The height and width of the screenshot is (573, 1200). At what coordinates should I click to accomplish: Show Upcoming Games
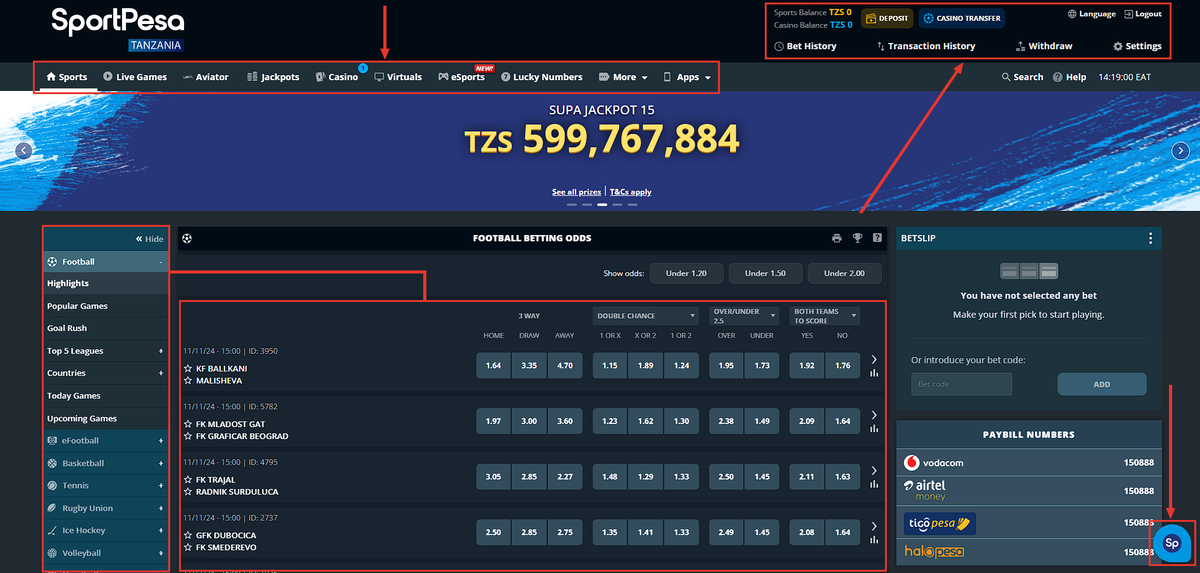[x=105, y=418]
